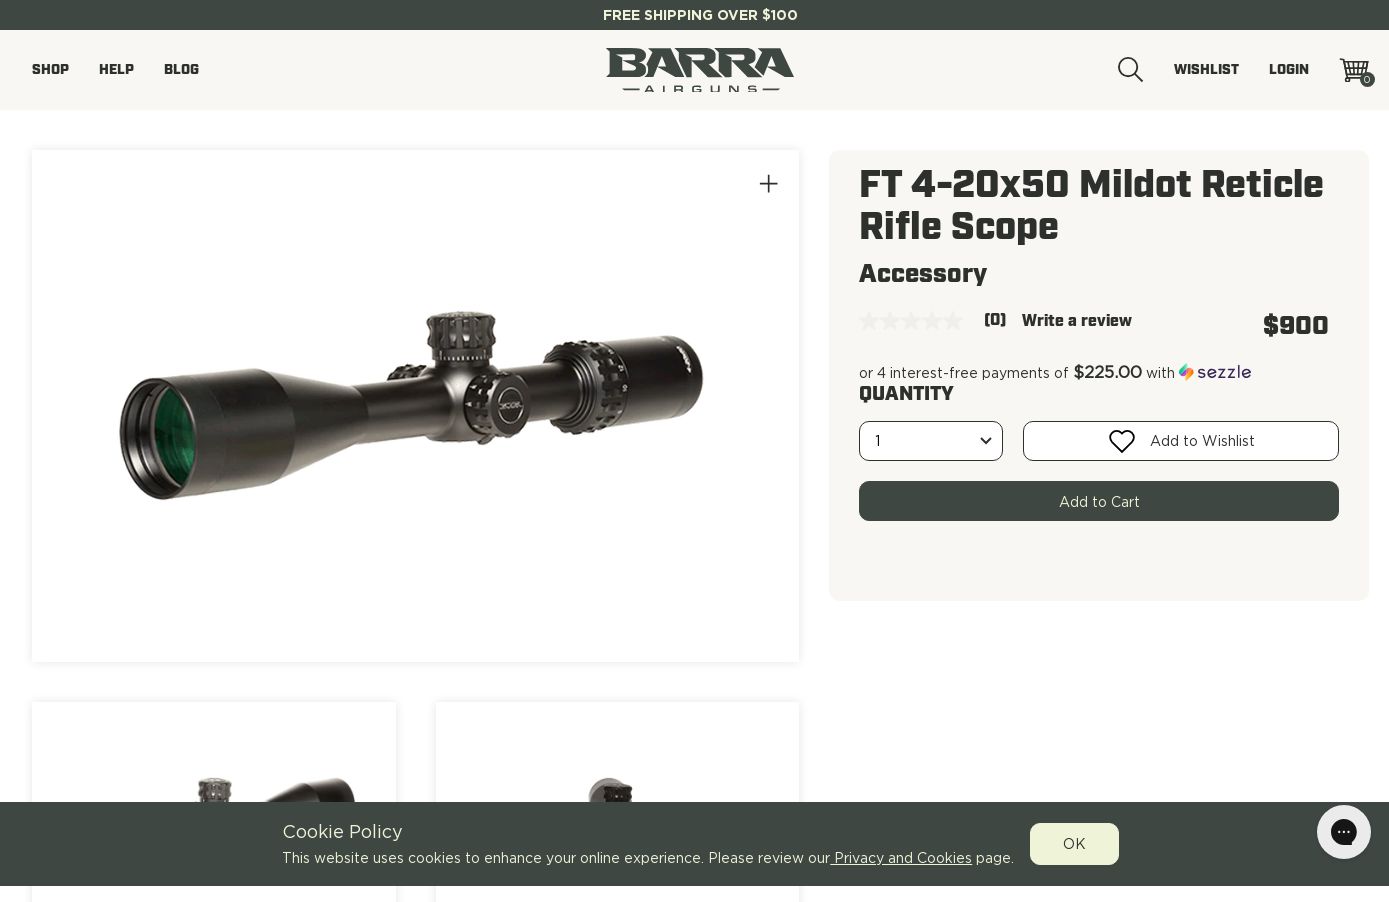
Task: Click the star rating row
Action: click(911, 321)
